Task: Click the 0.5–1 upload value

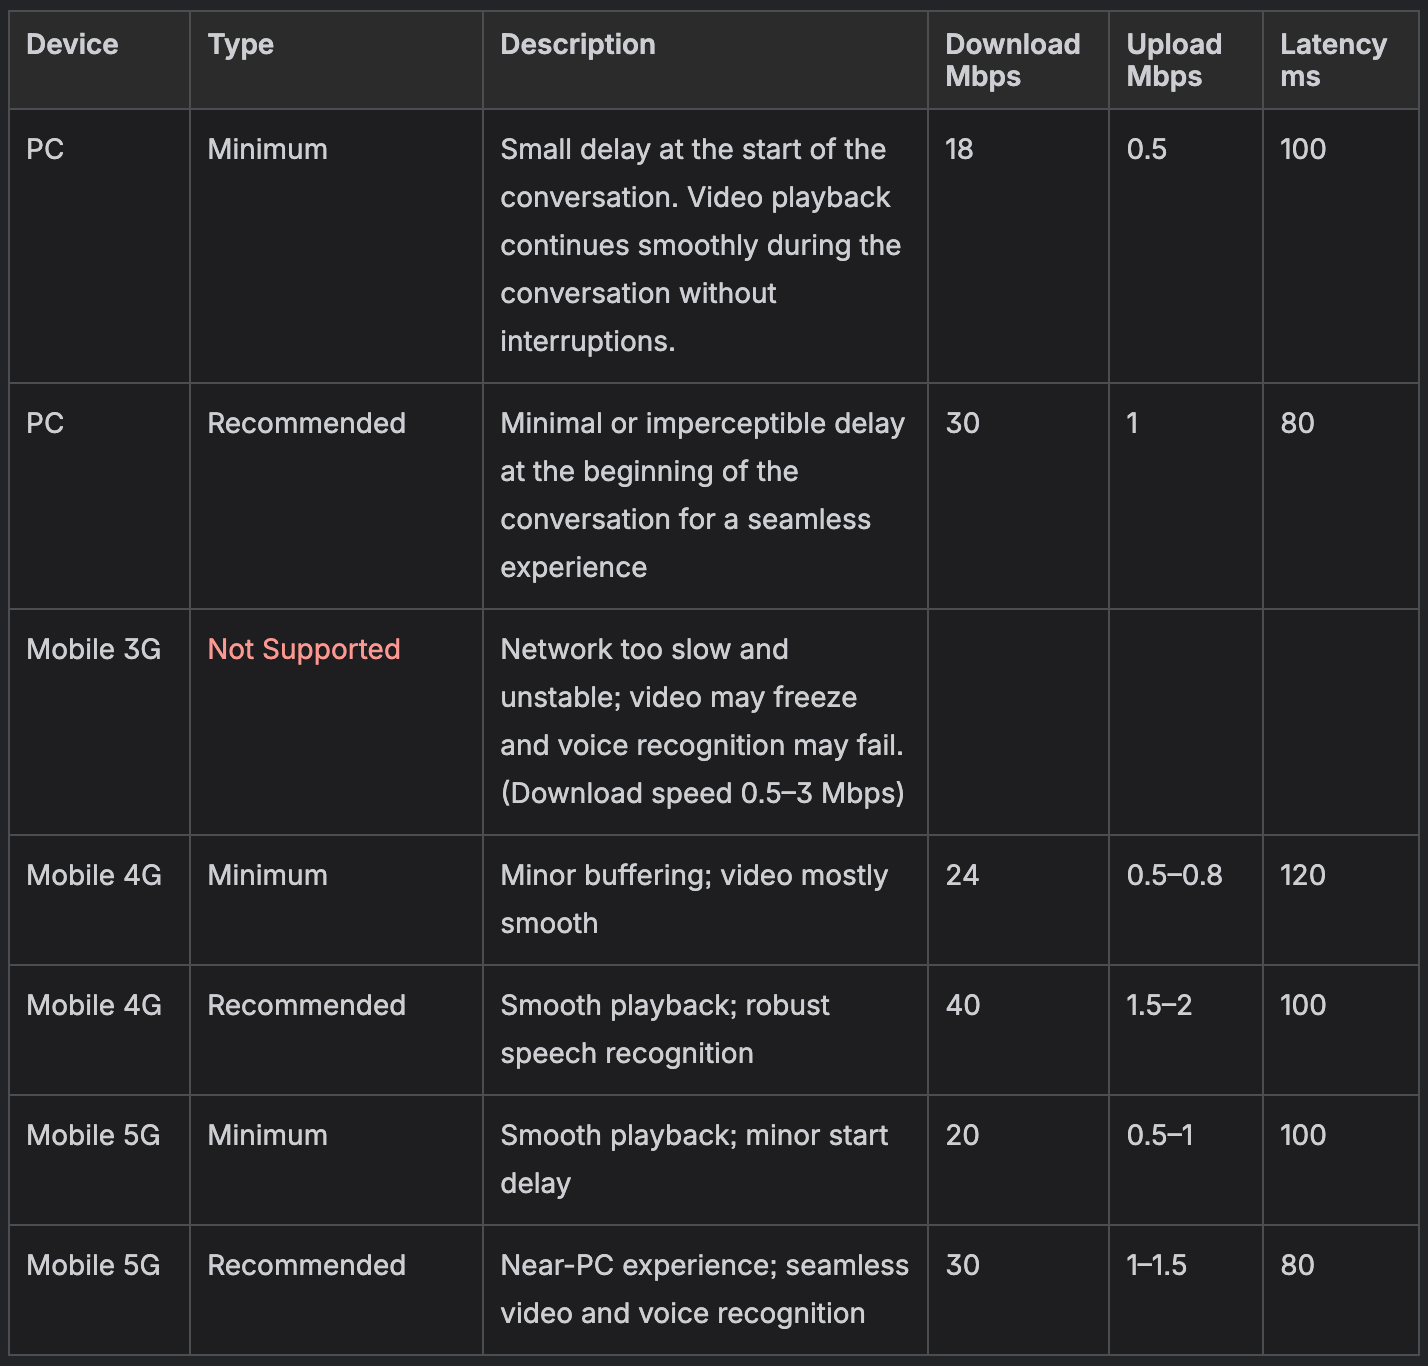Action: pos(1159,1136)
